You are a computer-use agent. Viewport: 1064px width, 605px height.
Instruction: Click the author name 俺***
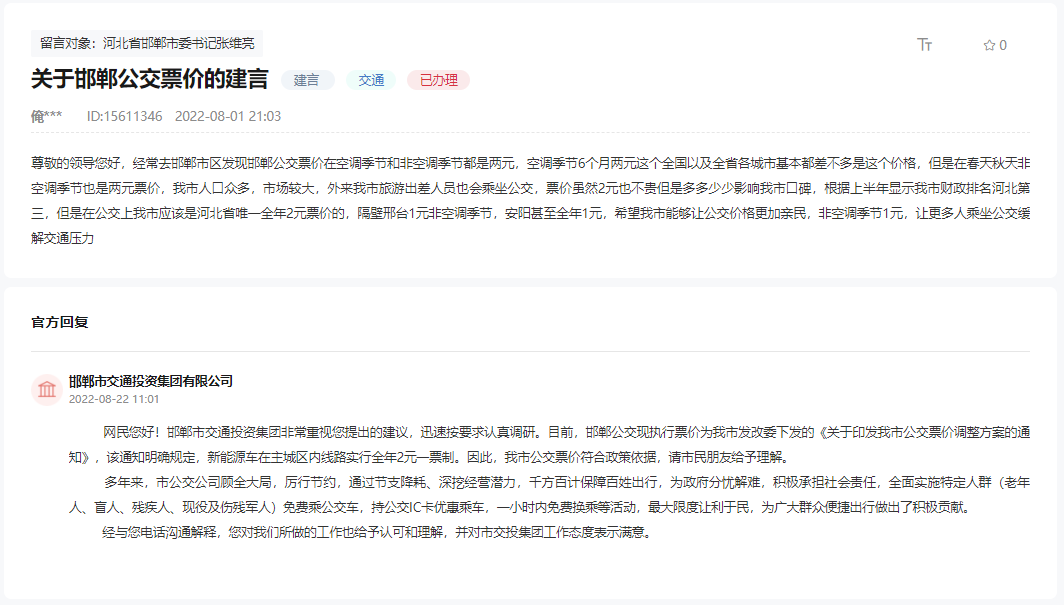coord(47,116)
